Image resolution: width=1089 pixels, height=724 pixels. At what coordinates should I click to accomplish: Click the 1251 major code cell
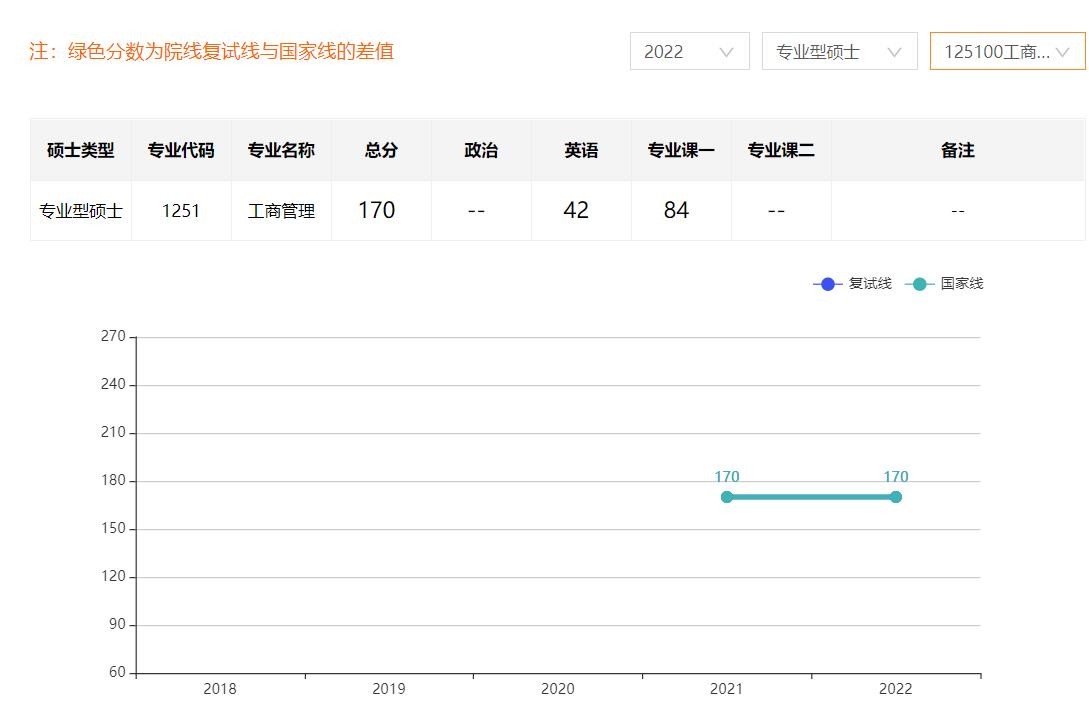point(181,211)
